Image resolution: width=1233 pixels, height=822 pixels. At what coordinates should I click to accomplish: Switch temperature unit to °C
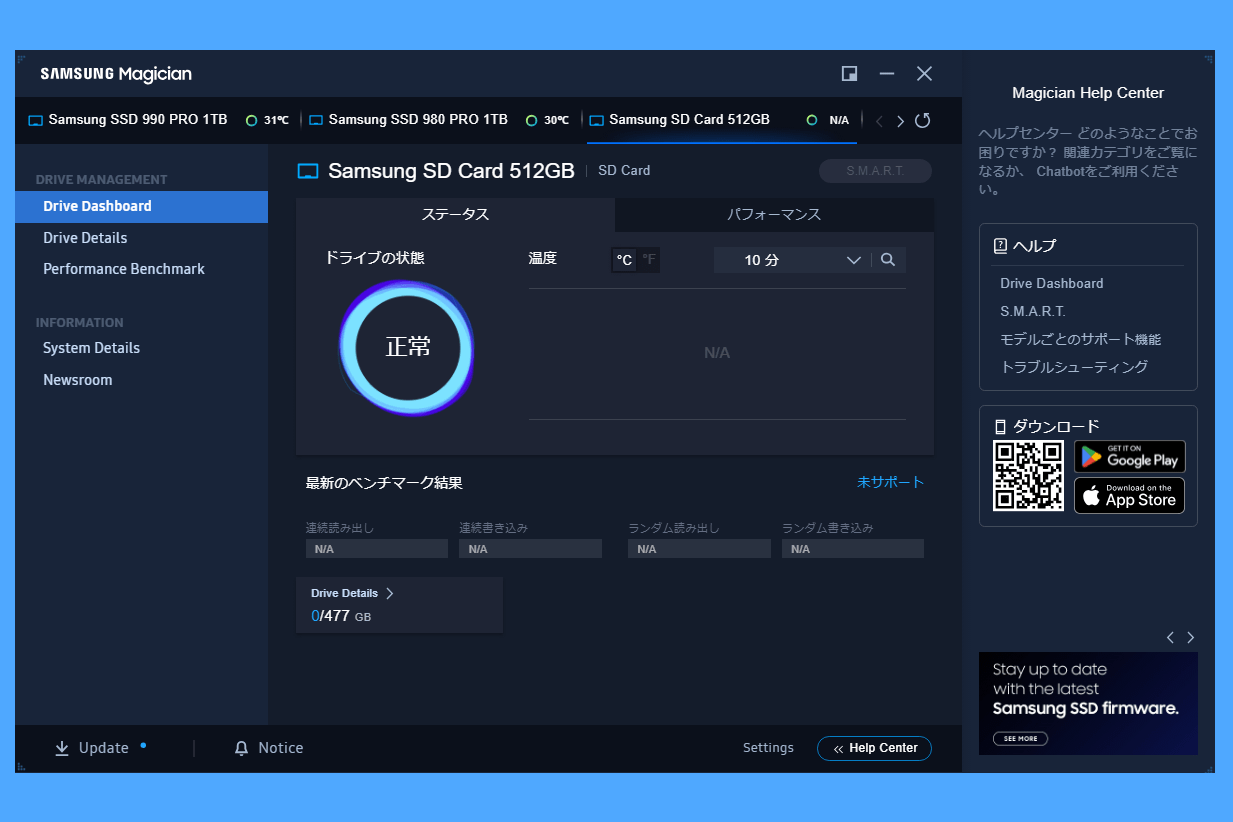click(624, 260)
